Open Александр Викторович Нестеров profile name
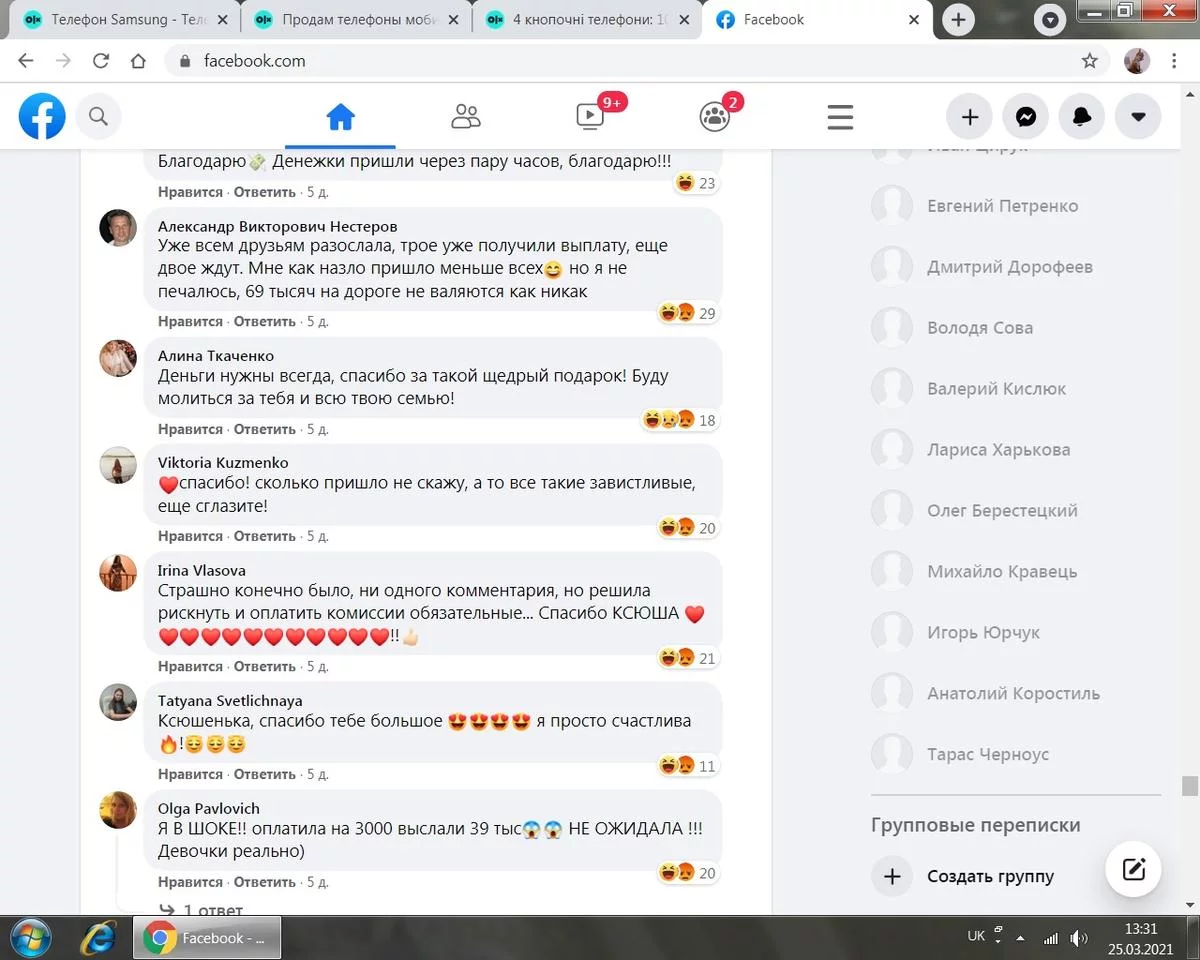This screenshot has width=1200, height=960. pos(277,226)
